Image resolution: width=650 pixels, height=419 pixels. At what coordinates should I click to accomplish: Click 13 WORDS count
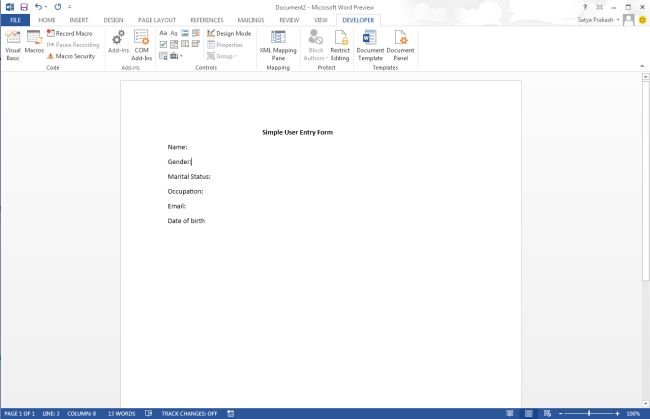pyautogui.click(x=121, y=414)
